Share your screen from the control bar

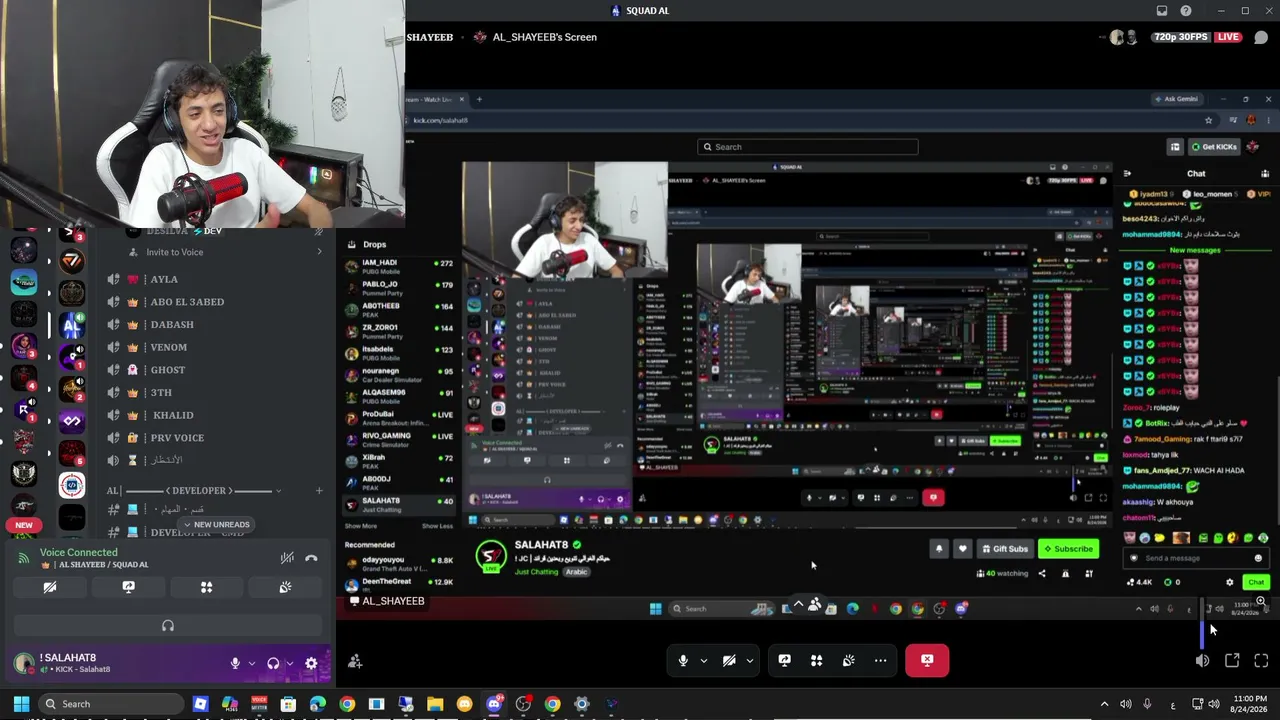coord(784,660)
